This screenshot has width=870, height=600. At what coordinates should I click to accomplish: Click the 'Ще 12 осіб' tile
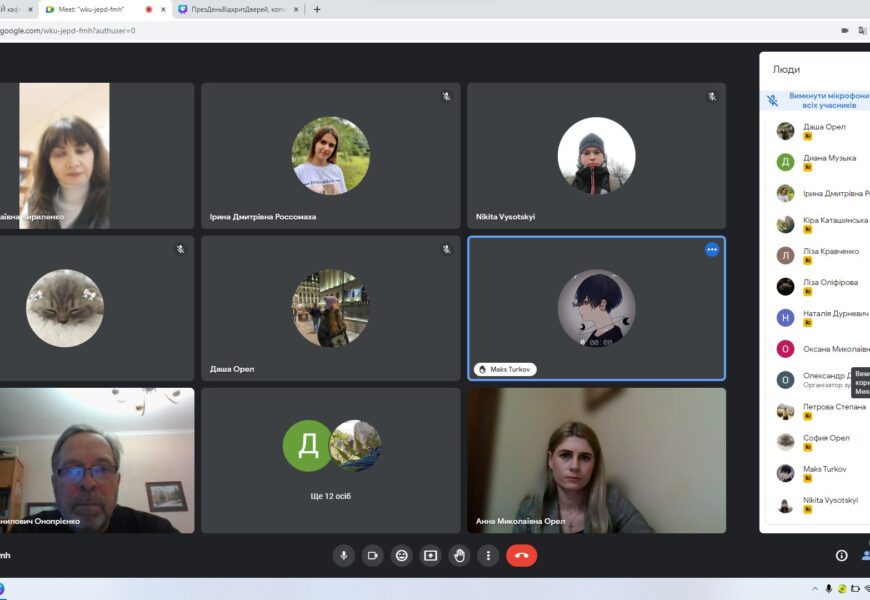(x=331, y=460)
